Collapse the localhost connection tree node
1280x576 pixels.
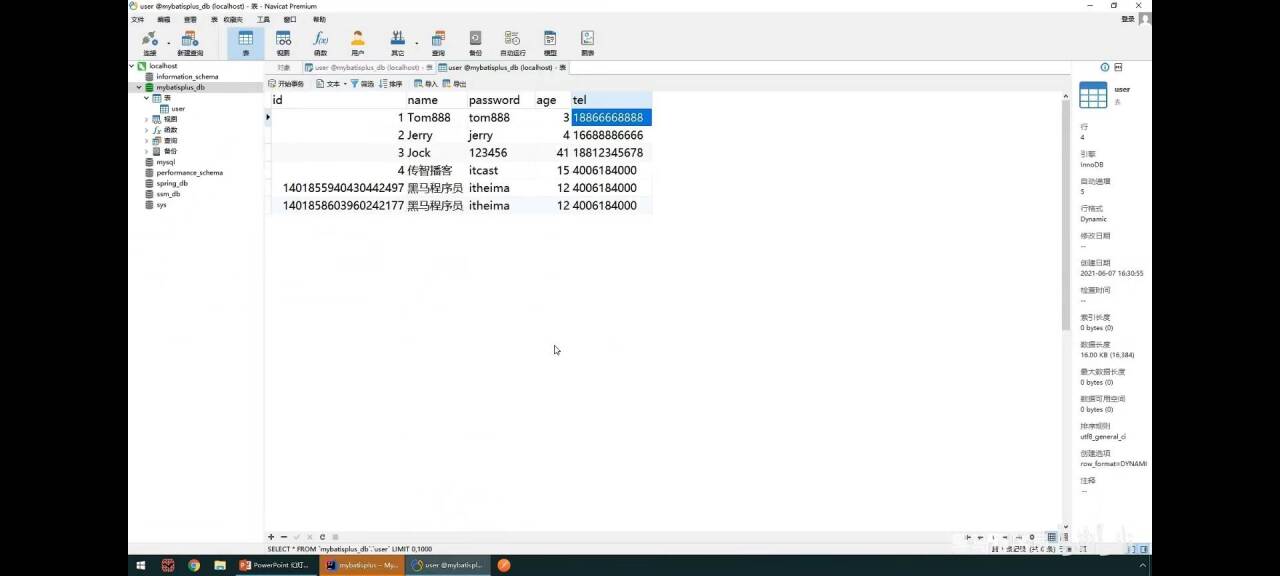point(131,66)
